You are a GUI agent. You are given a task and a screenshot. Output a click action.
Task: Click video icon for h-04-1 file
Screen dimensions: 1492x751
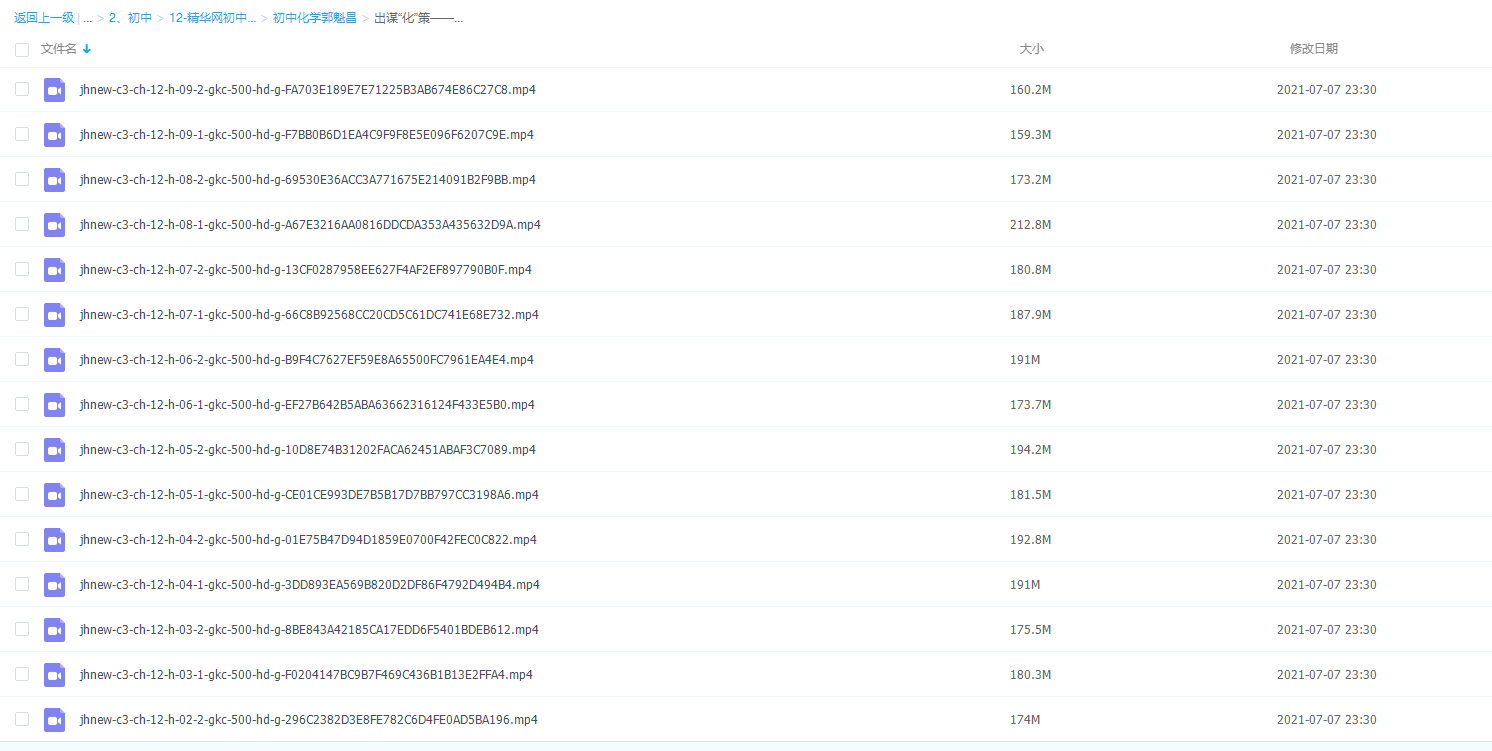click(54, 585)
